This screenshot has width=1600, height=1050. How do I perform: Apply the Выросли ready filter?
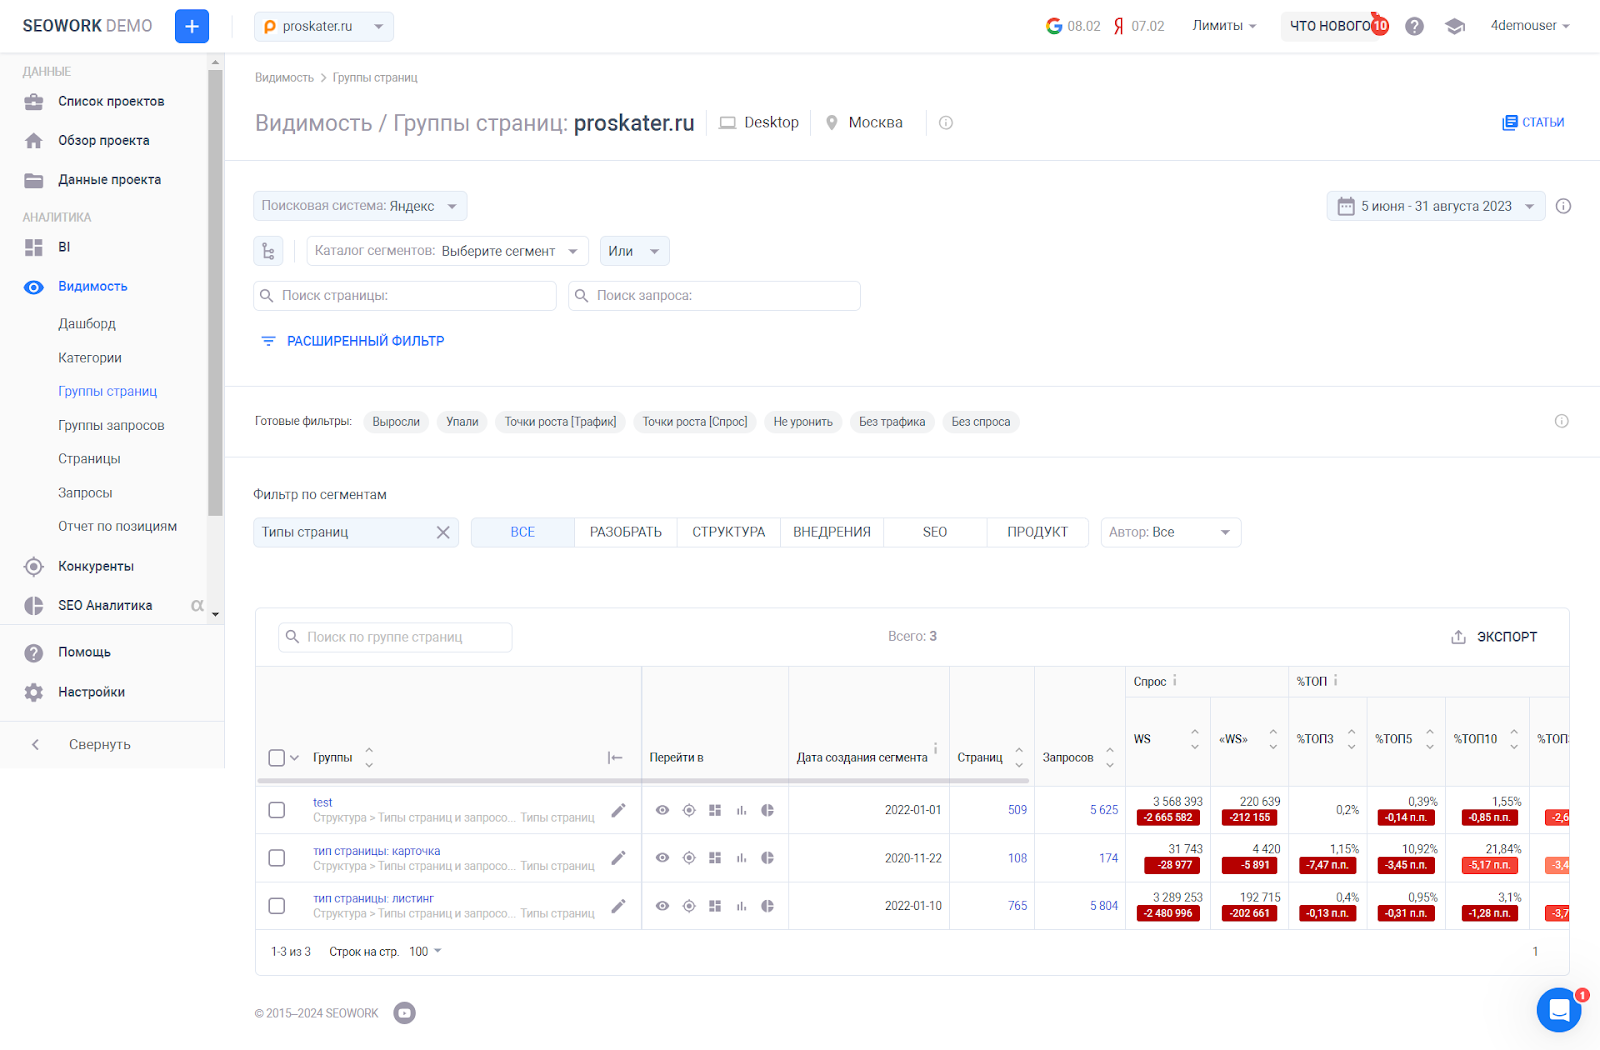point(396,422)
